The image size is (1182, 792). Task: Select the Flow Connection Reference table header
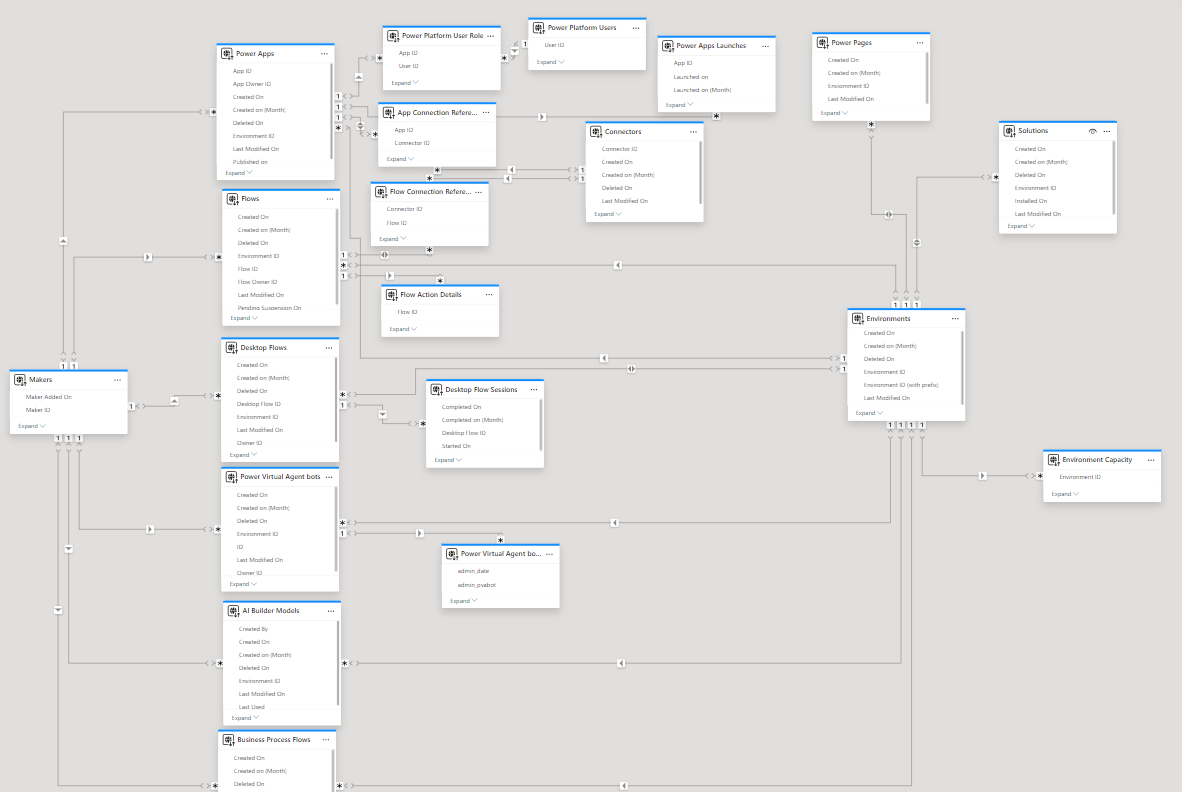[430, 191]
